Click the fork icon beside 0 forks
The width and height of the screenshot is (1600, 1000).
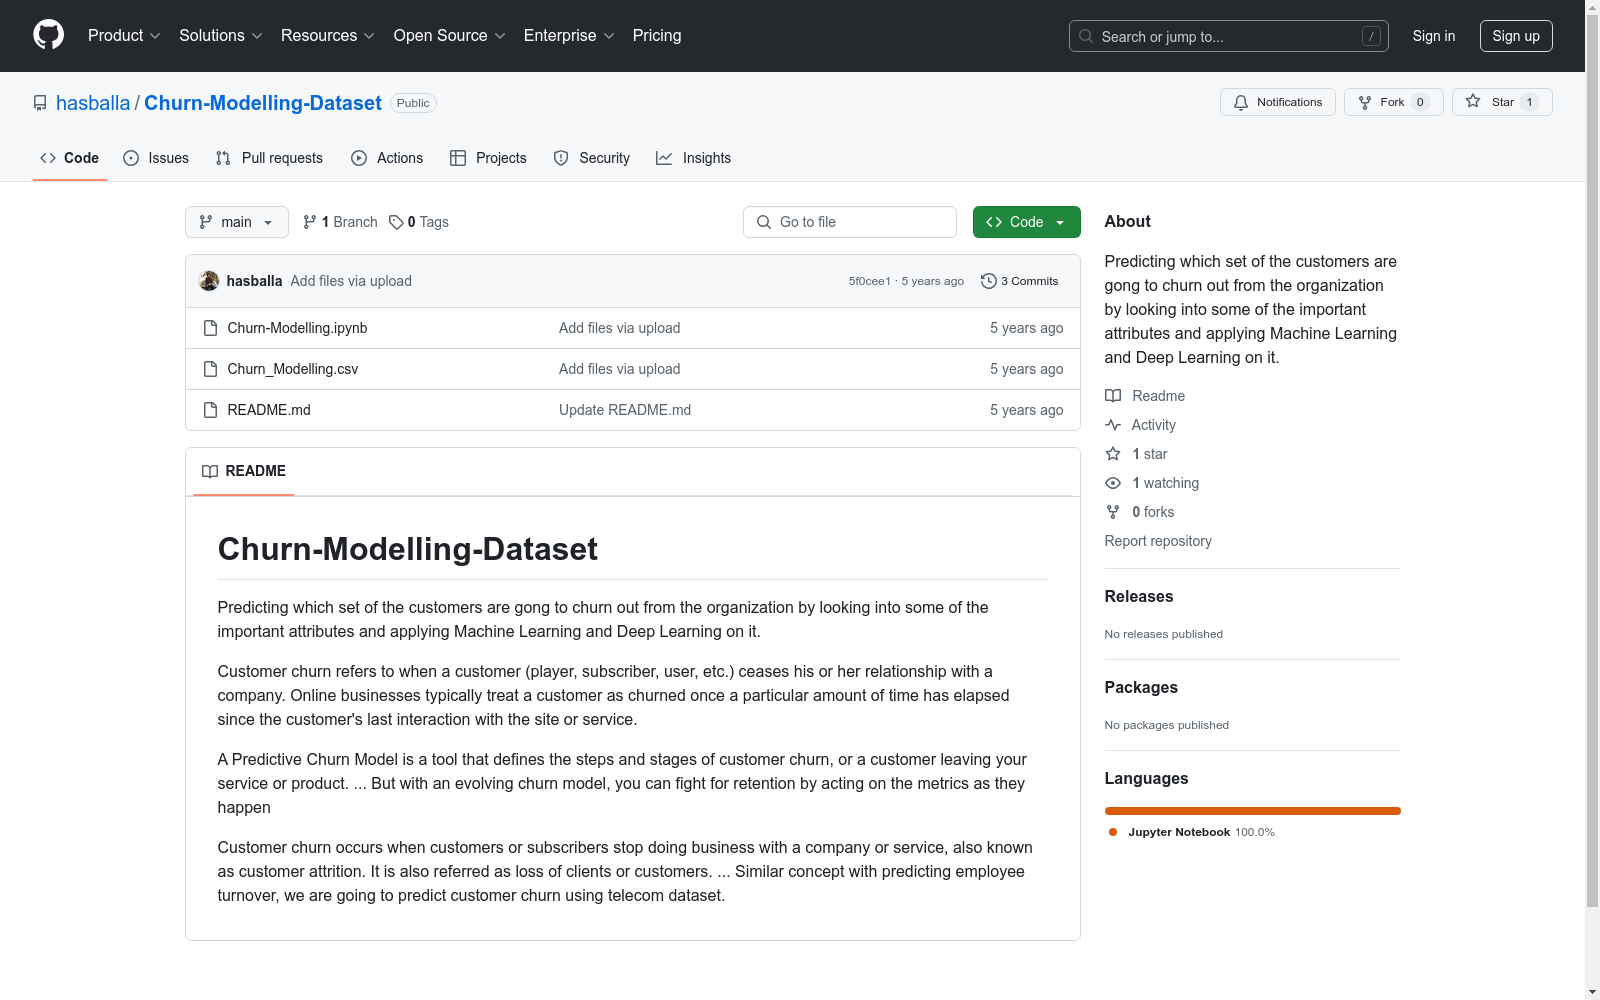[x=1113, y=512]
